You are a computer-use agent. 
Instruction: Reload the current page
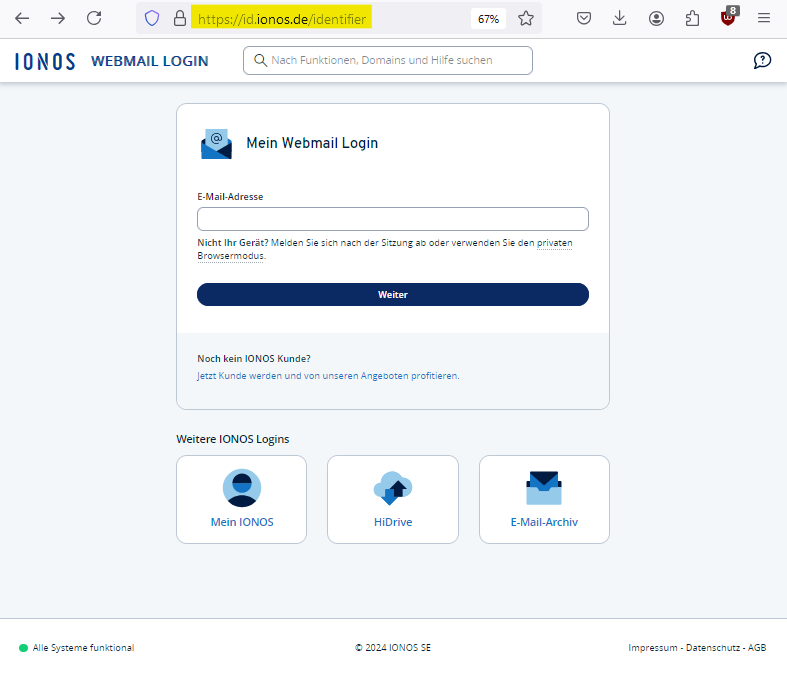coord(94,18)
